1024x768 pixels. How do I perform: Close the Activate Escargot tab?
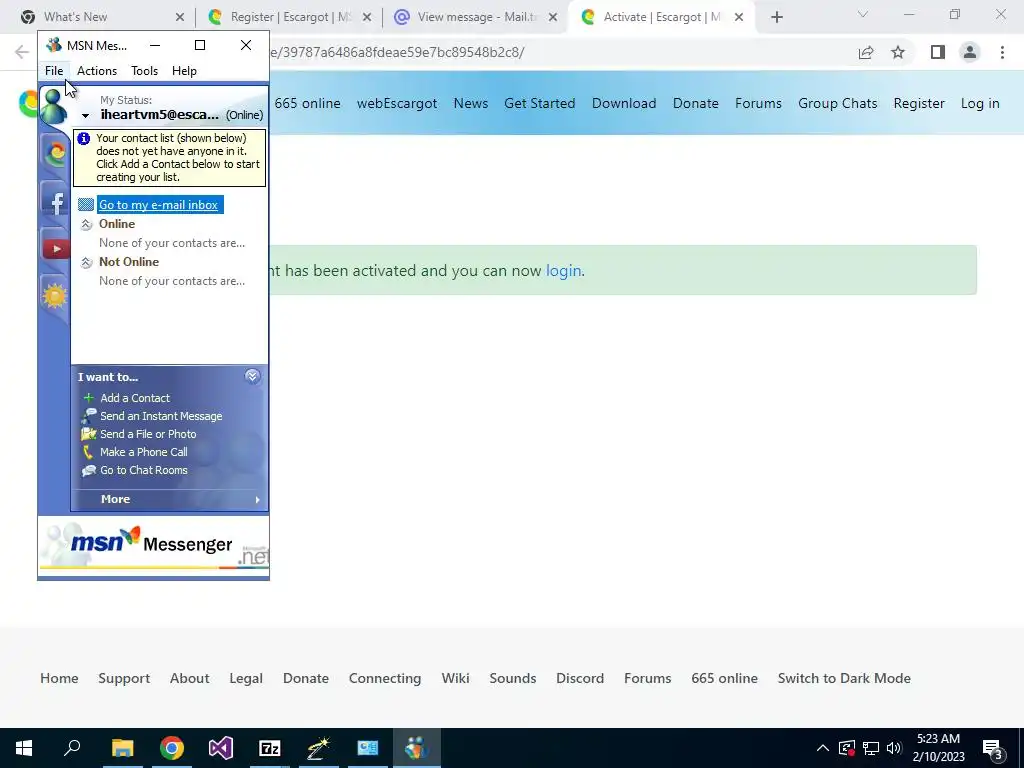[739, 18]
